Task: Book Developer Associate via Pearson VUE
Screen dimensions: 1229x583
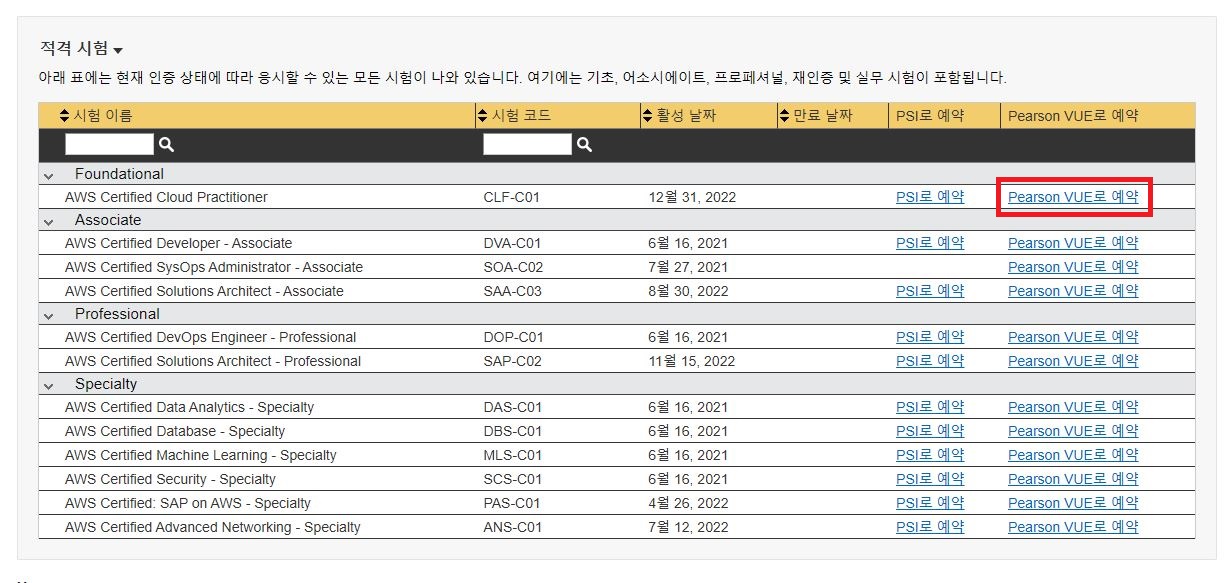Action: pyautogui.click(x=1073, y=243)
